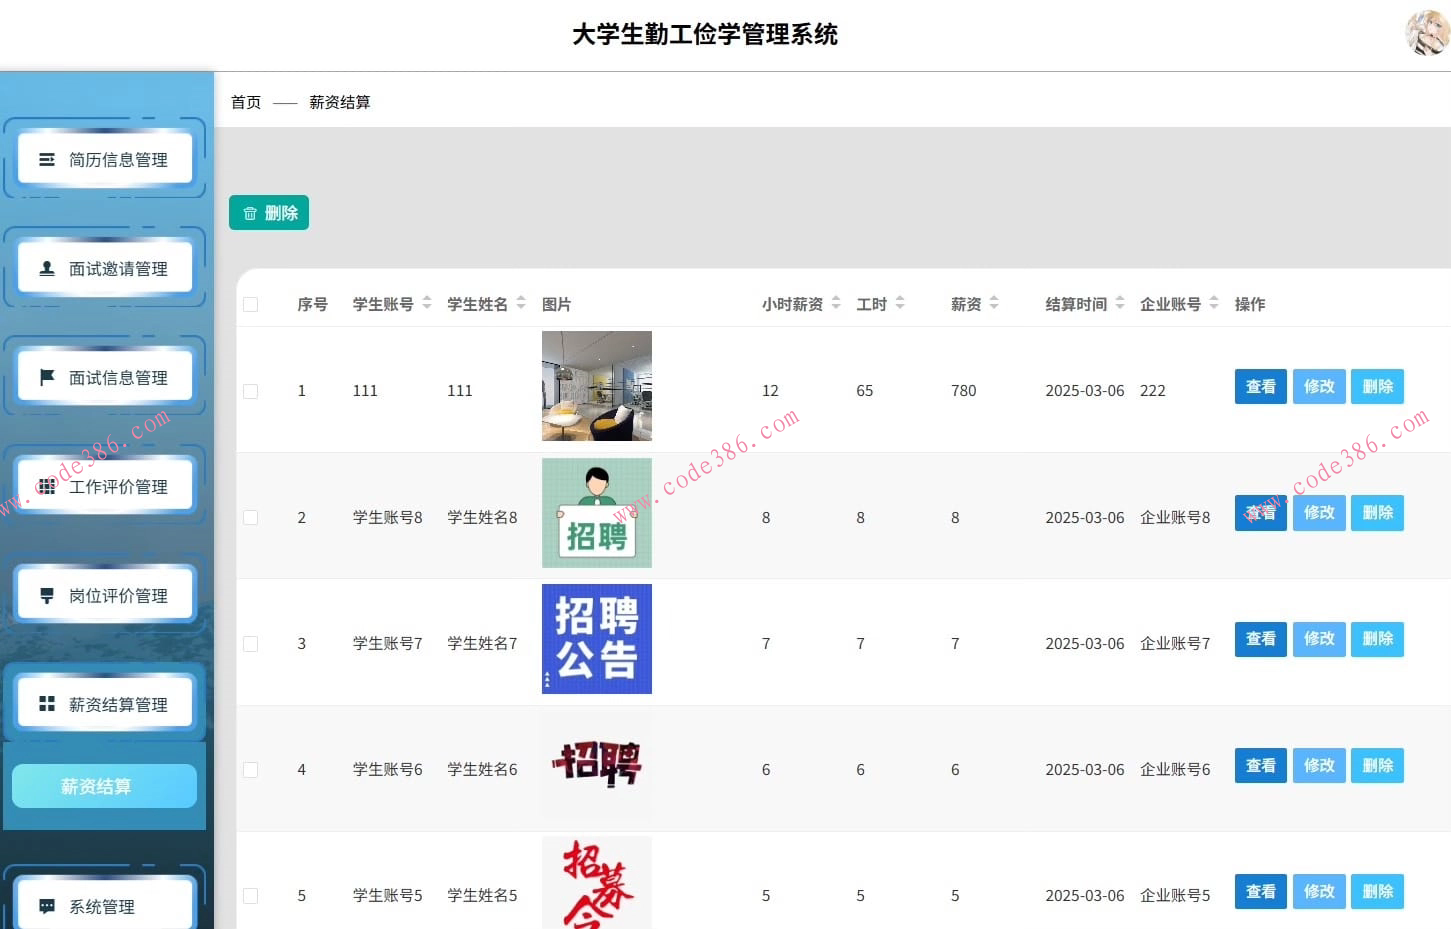The width and height of the screenshot is (1451, 929).
Task: Sort the 工时 column ascending
Action: (x=899, y=299)
